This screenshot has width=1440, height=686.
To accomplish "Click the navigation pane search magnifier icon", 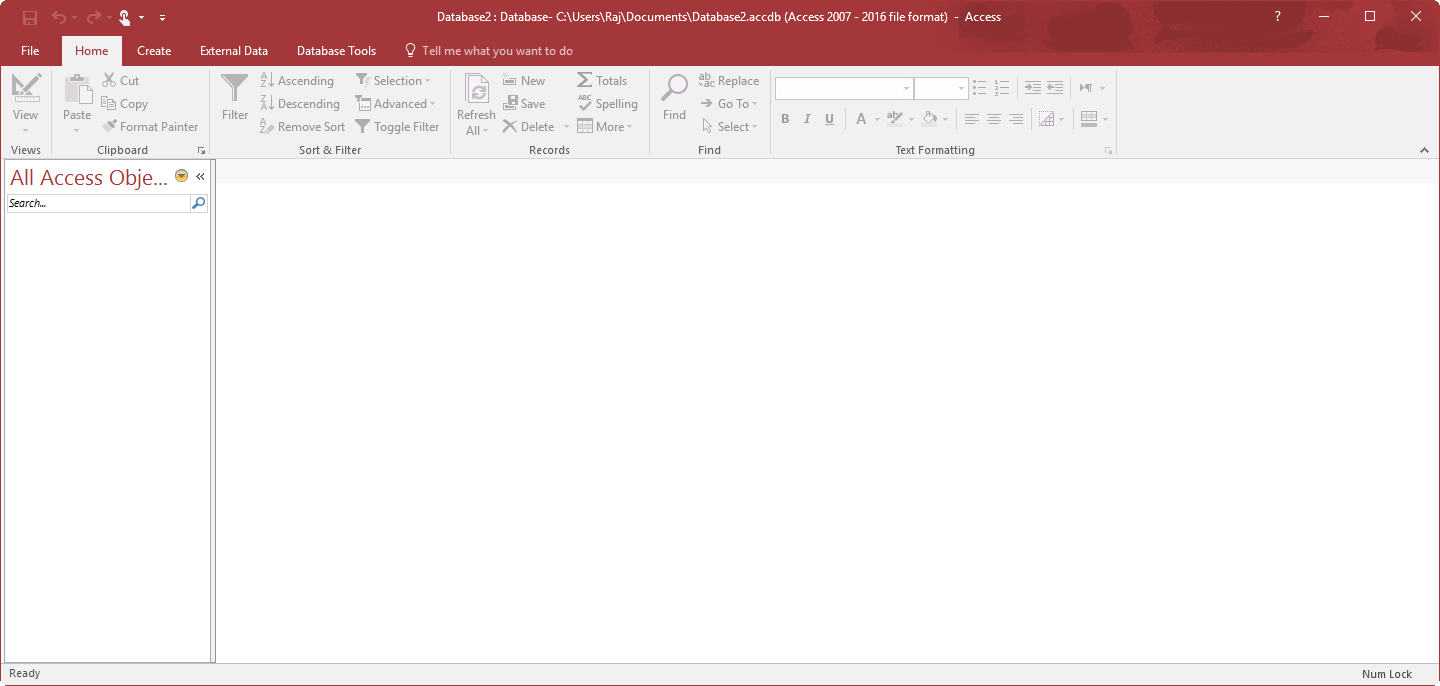I will pos(199,203).
